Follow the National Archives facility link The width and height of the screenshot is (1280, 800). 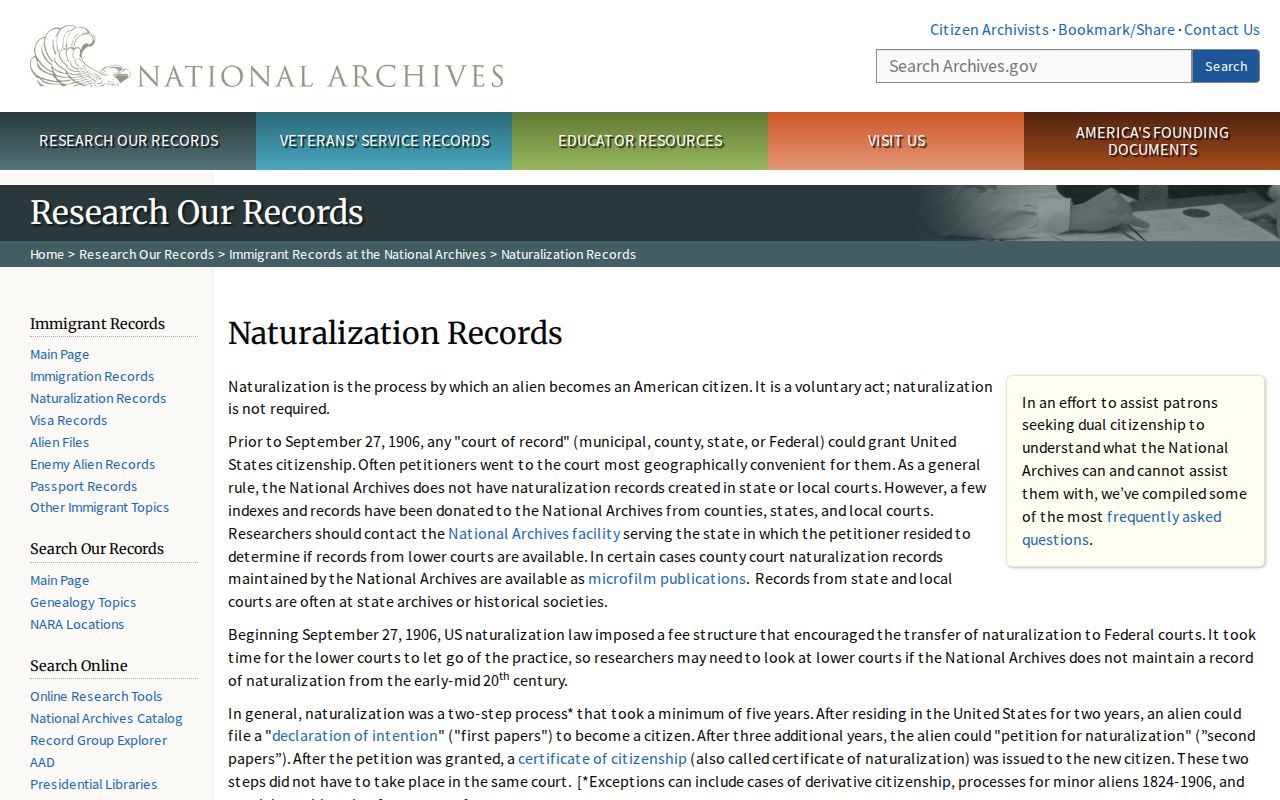tap(534, 534)
